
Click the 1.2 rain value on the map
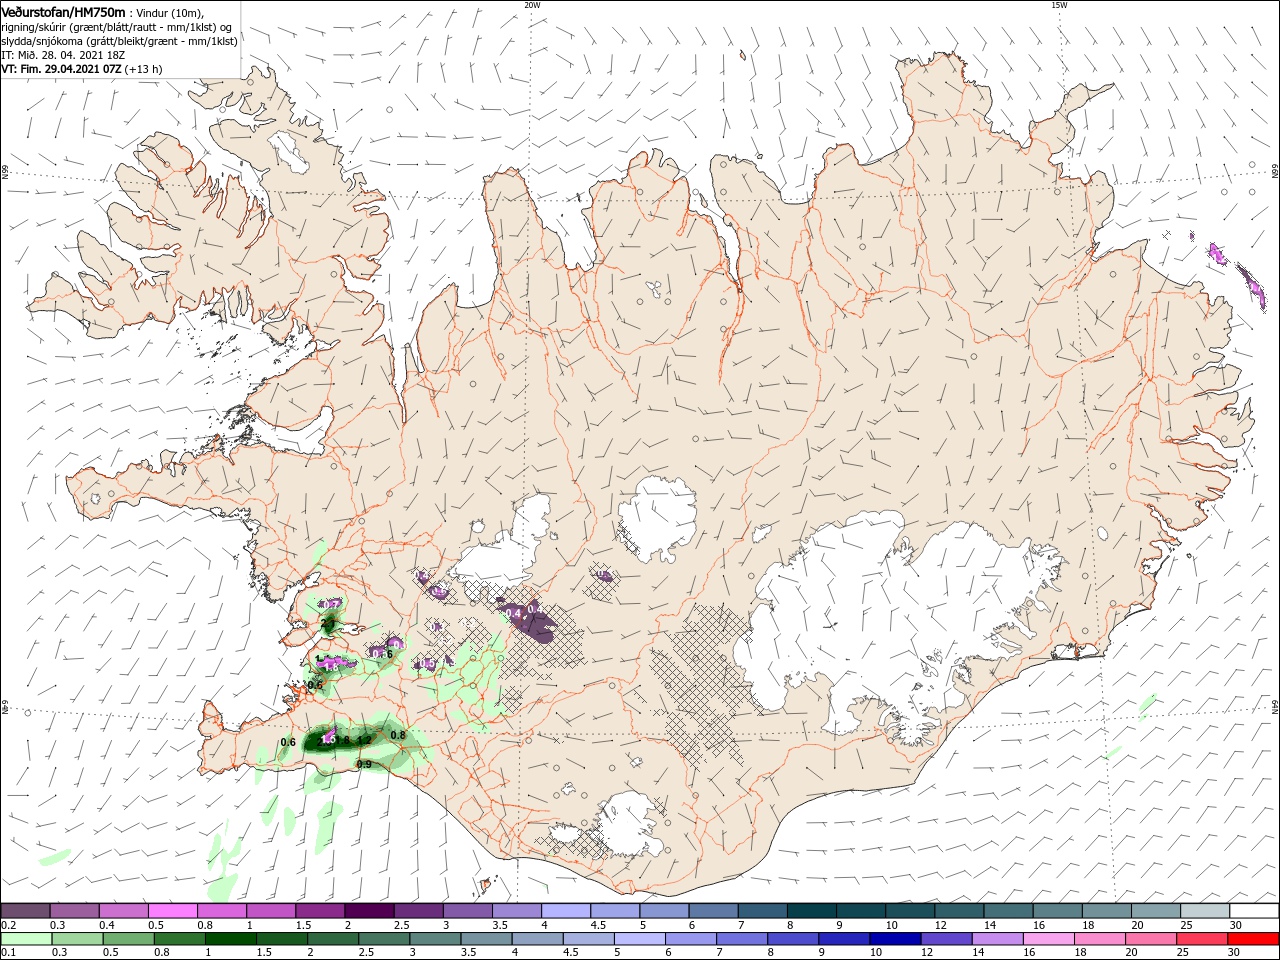pos(364,740)
